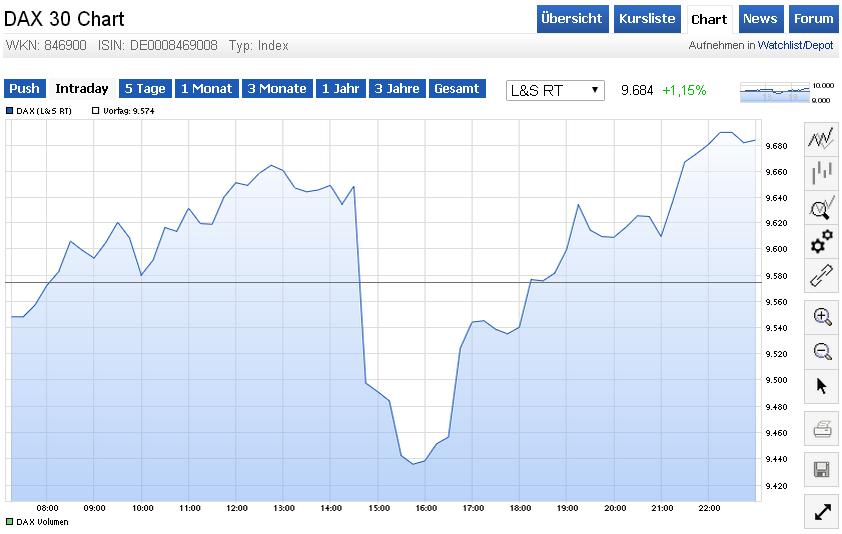The image size is (842, 534).
Task: Switch to the Kursliste tab
Action: pos(647,19)
